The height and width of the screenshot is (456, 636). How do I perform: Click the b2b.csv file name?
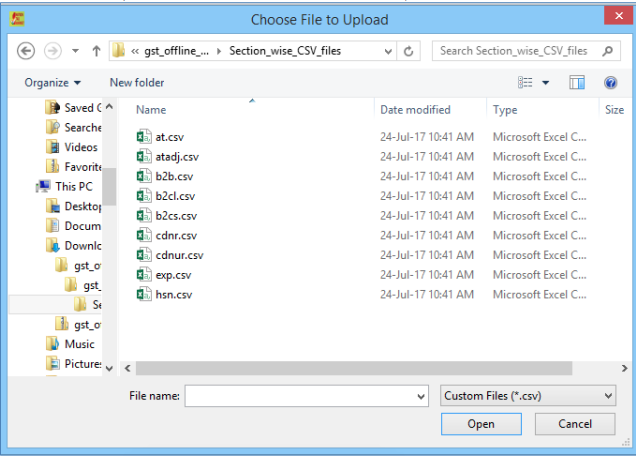pyautogui.click(x=174, y=176)
